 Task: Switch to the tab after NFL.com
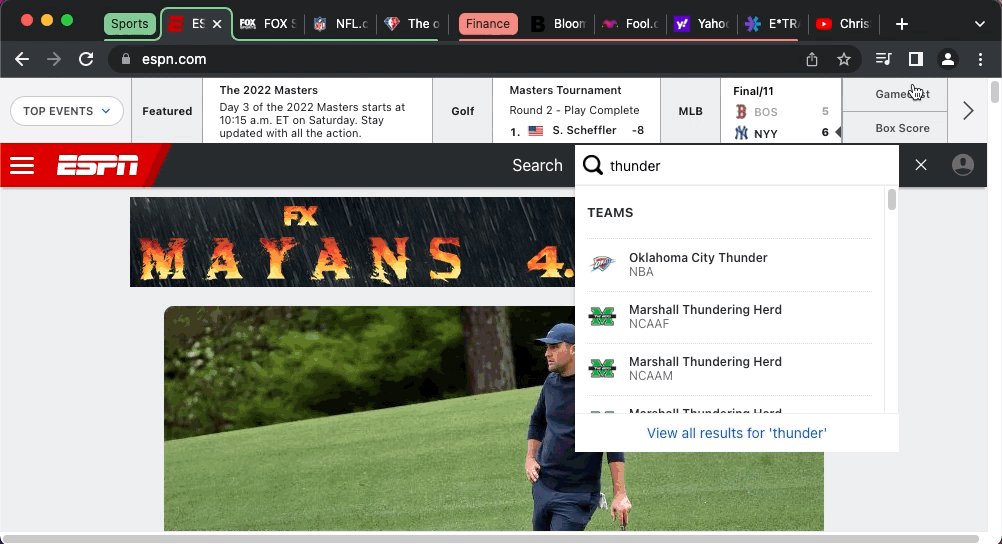[x=412, y=24]
